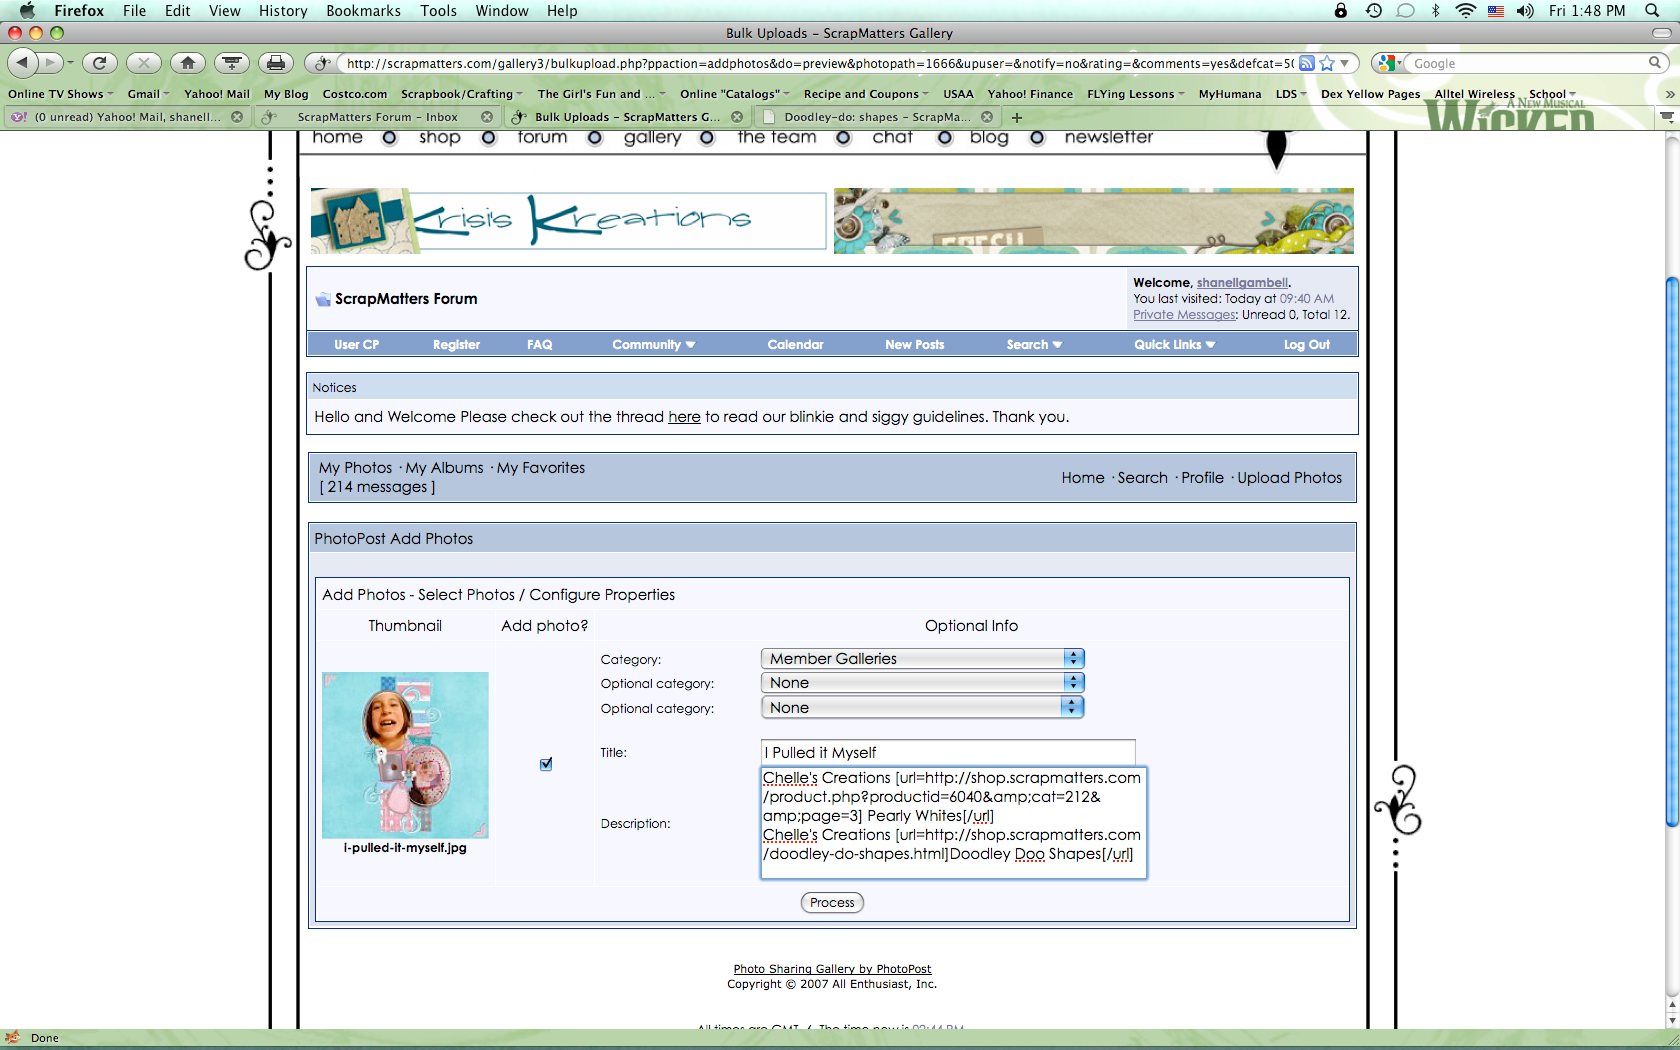Switch to the Doodley-do: shapes tab
Image resolution: width=1680 pixels, height=1050 pixels.
[x=877, y=117]
